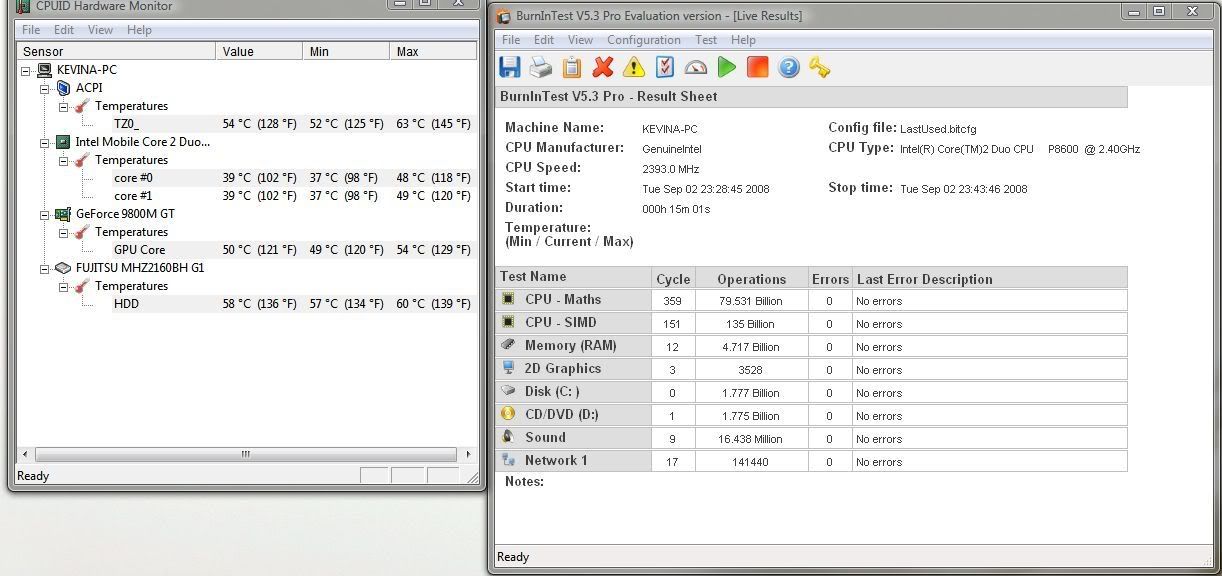Select the Memory (RAM) test row
Screen dimensions: 1222x576
click(x=811, y=346)
